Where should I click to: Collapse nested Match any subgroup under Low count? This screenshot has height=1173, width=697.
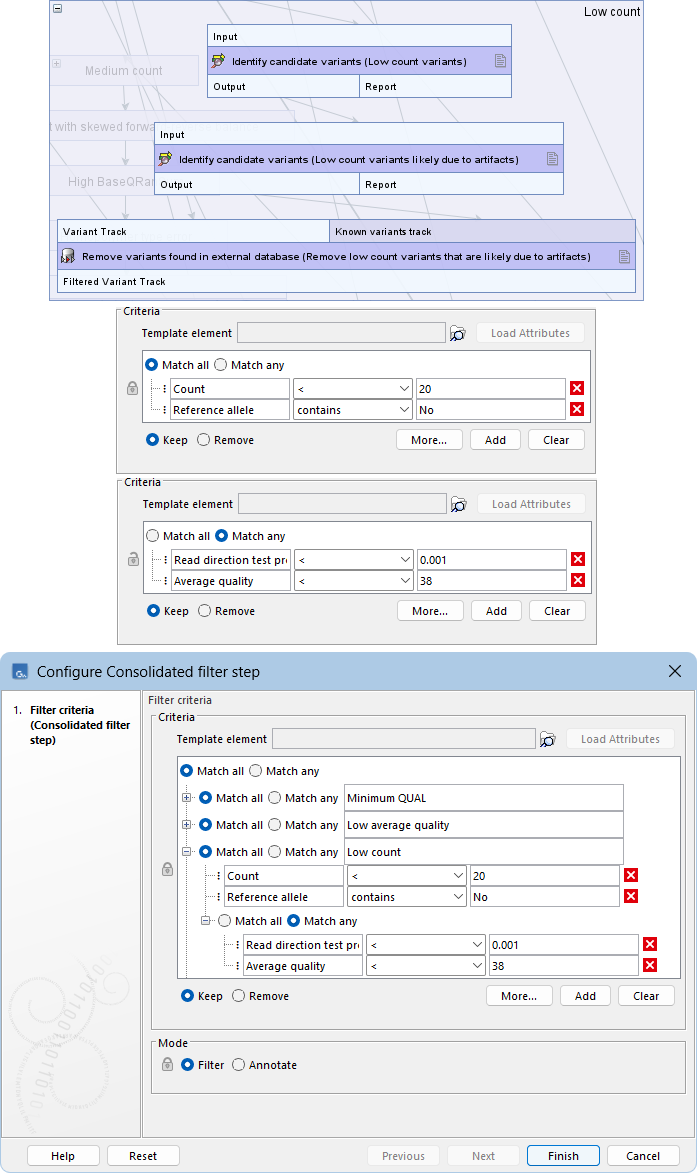point(206,921)
